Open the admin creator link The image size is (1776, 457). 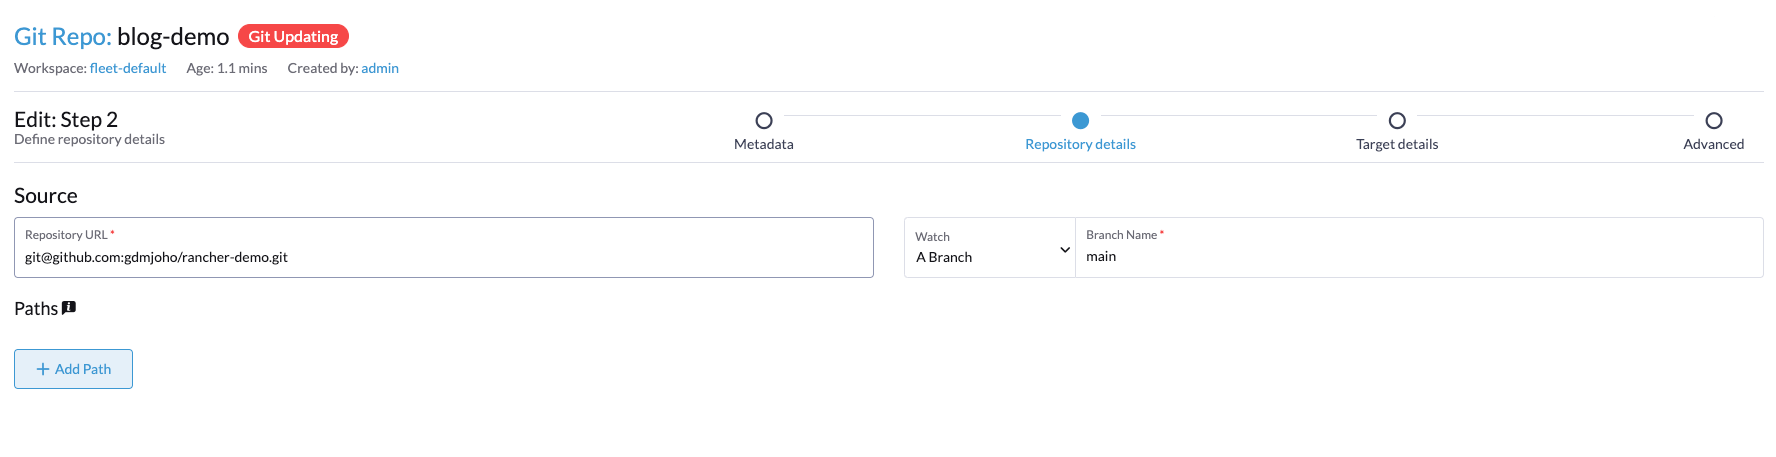pos(380,68)
